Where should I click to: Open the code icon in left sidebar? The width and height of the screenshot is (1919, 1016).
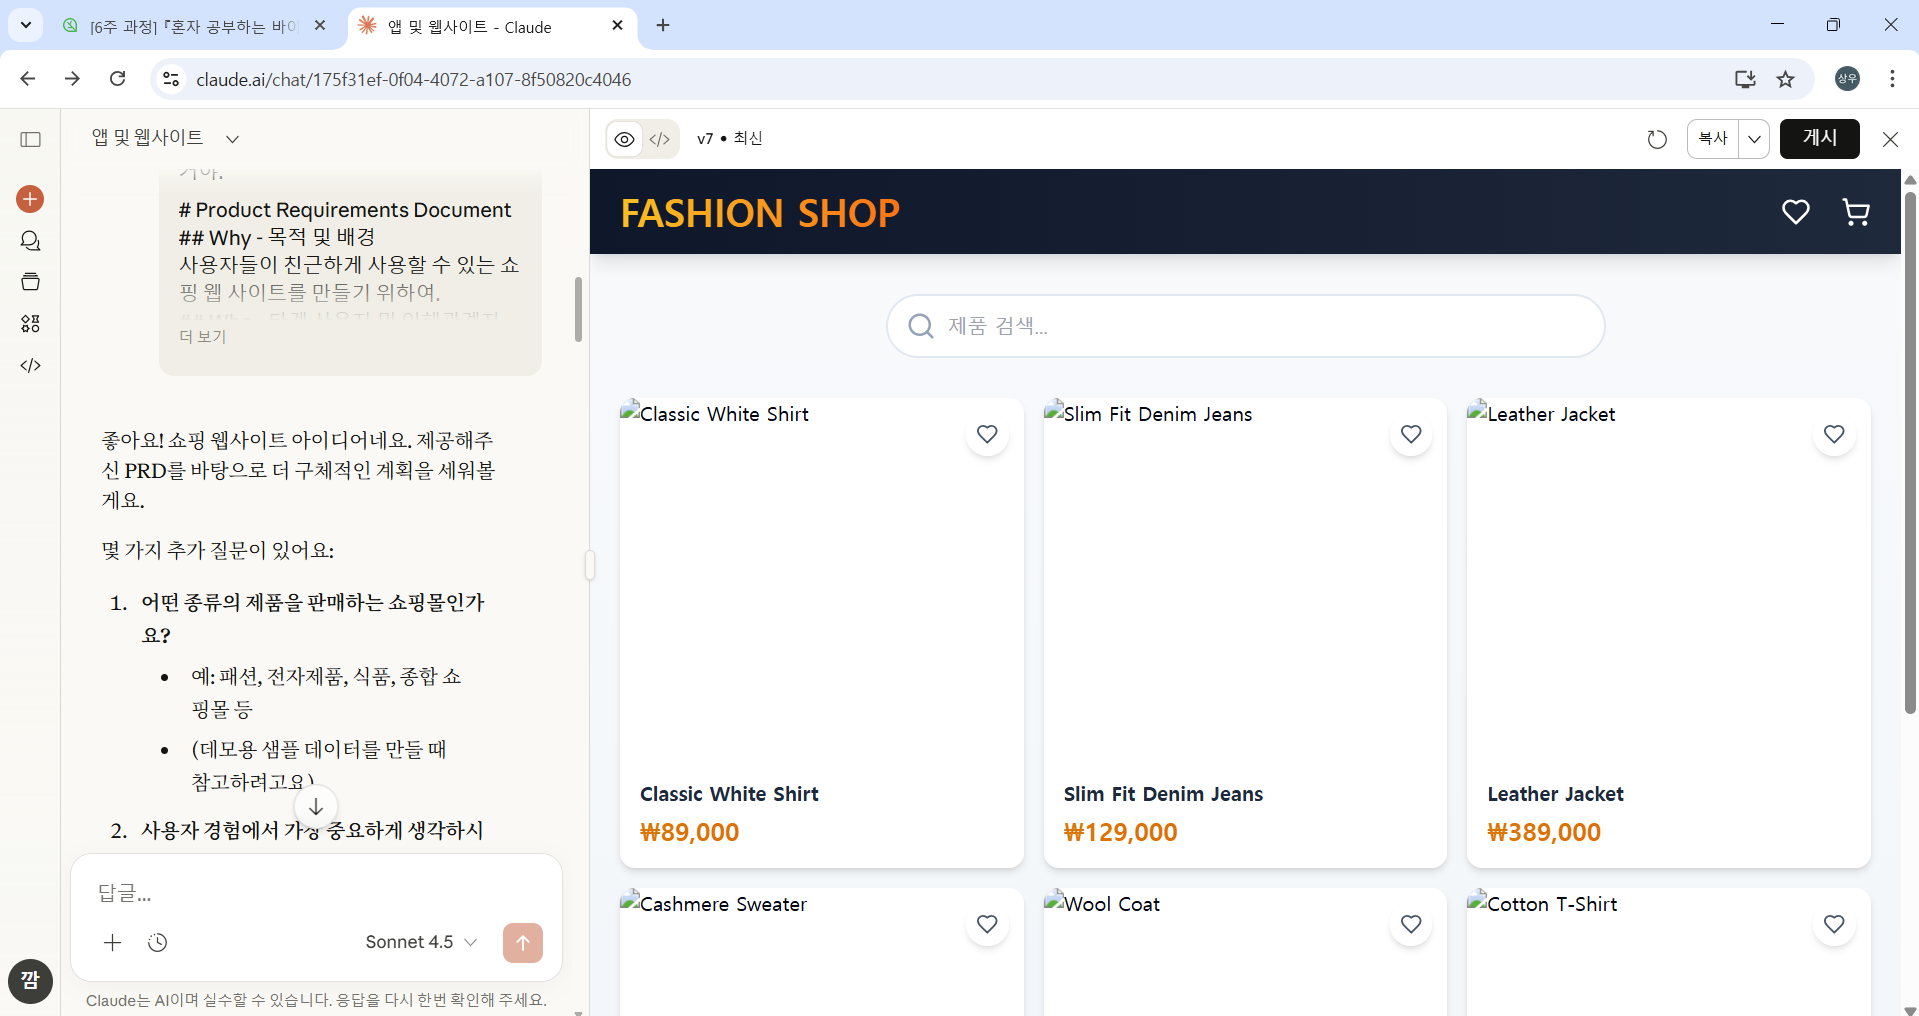[30, 365]
